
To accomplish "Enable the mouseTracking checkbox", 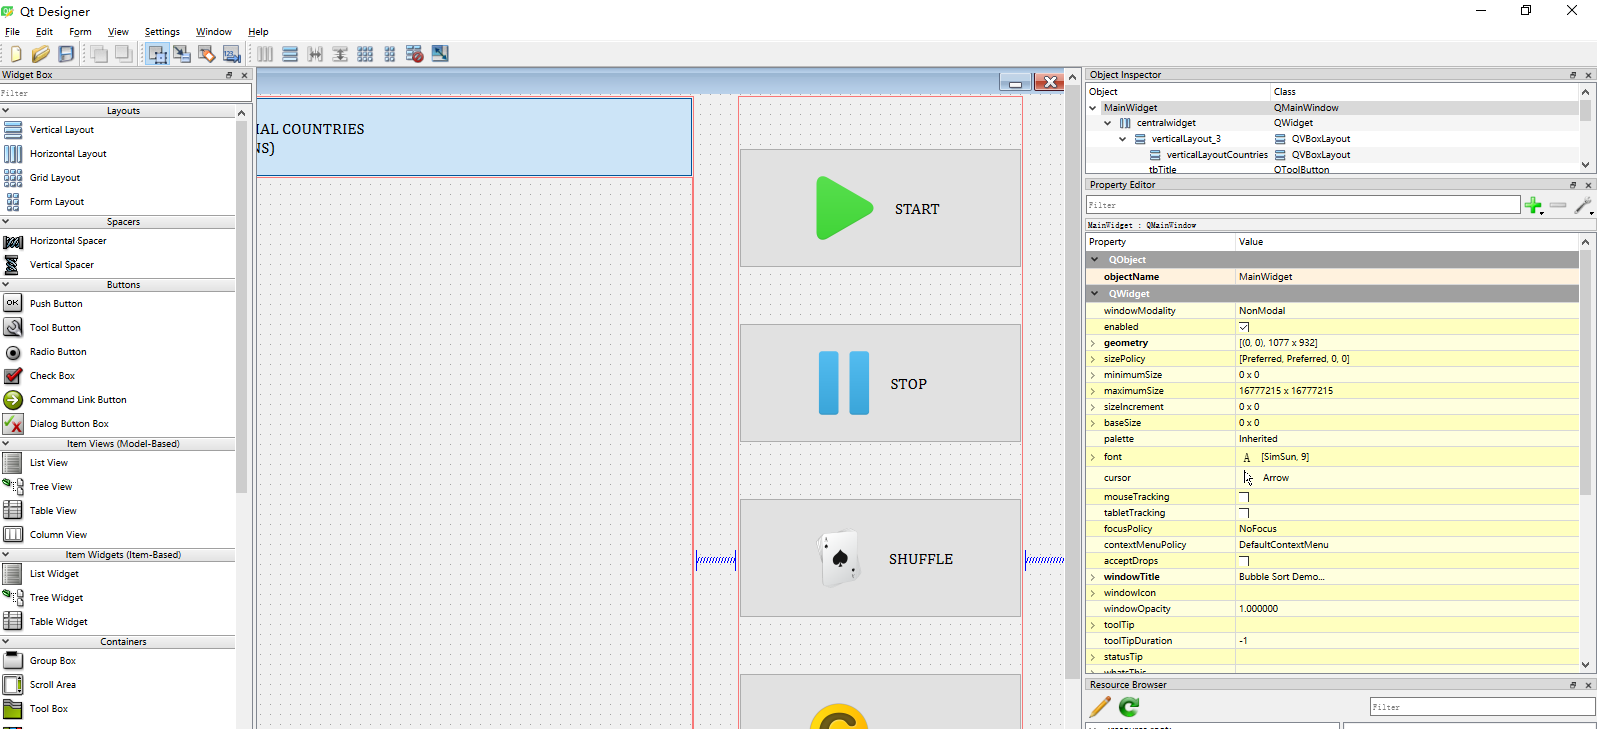I will [x=1244, y=497].
